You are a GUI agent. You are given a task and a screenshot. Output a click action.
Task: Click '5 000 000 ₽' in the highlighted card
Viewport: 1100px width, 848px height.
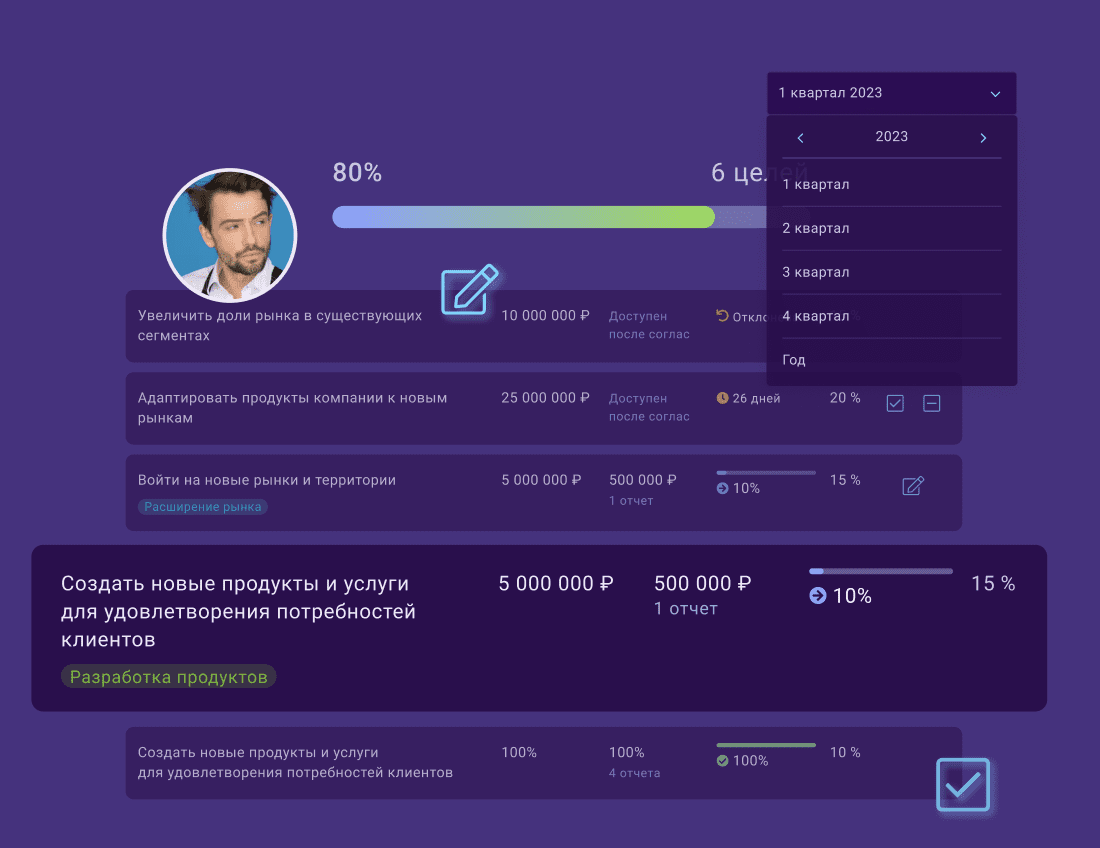(x=556, y=584)
